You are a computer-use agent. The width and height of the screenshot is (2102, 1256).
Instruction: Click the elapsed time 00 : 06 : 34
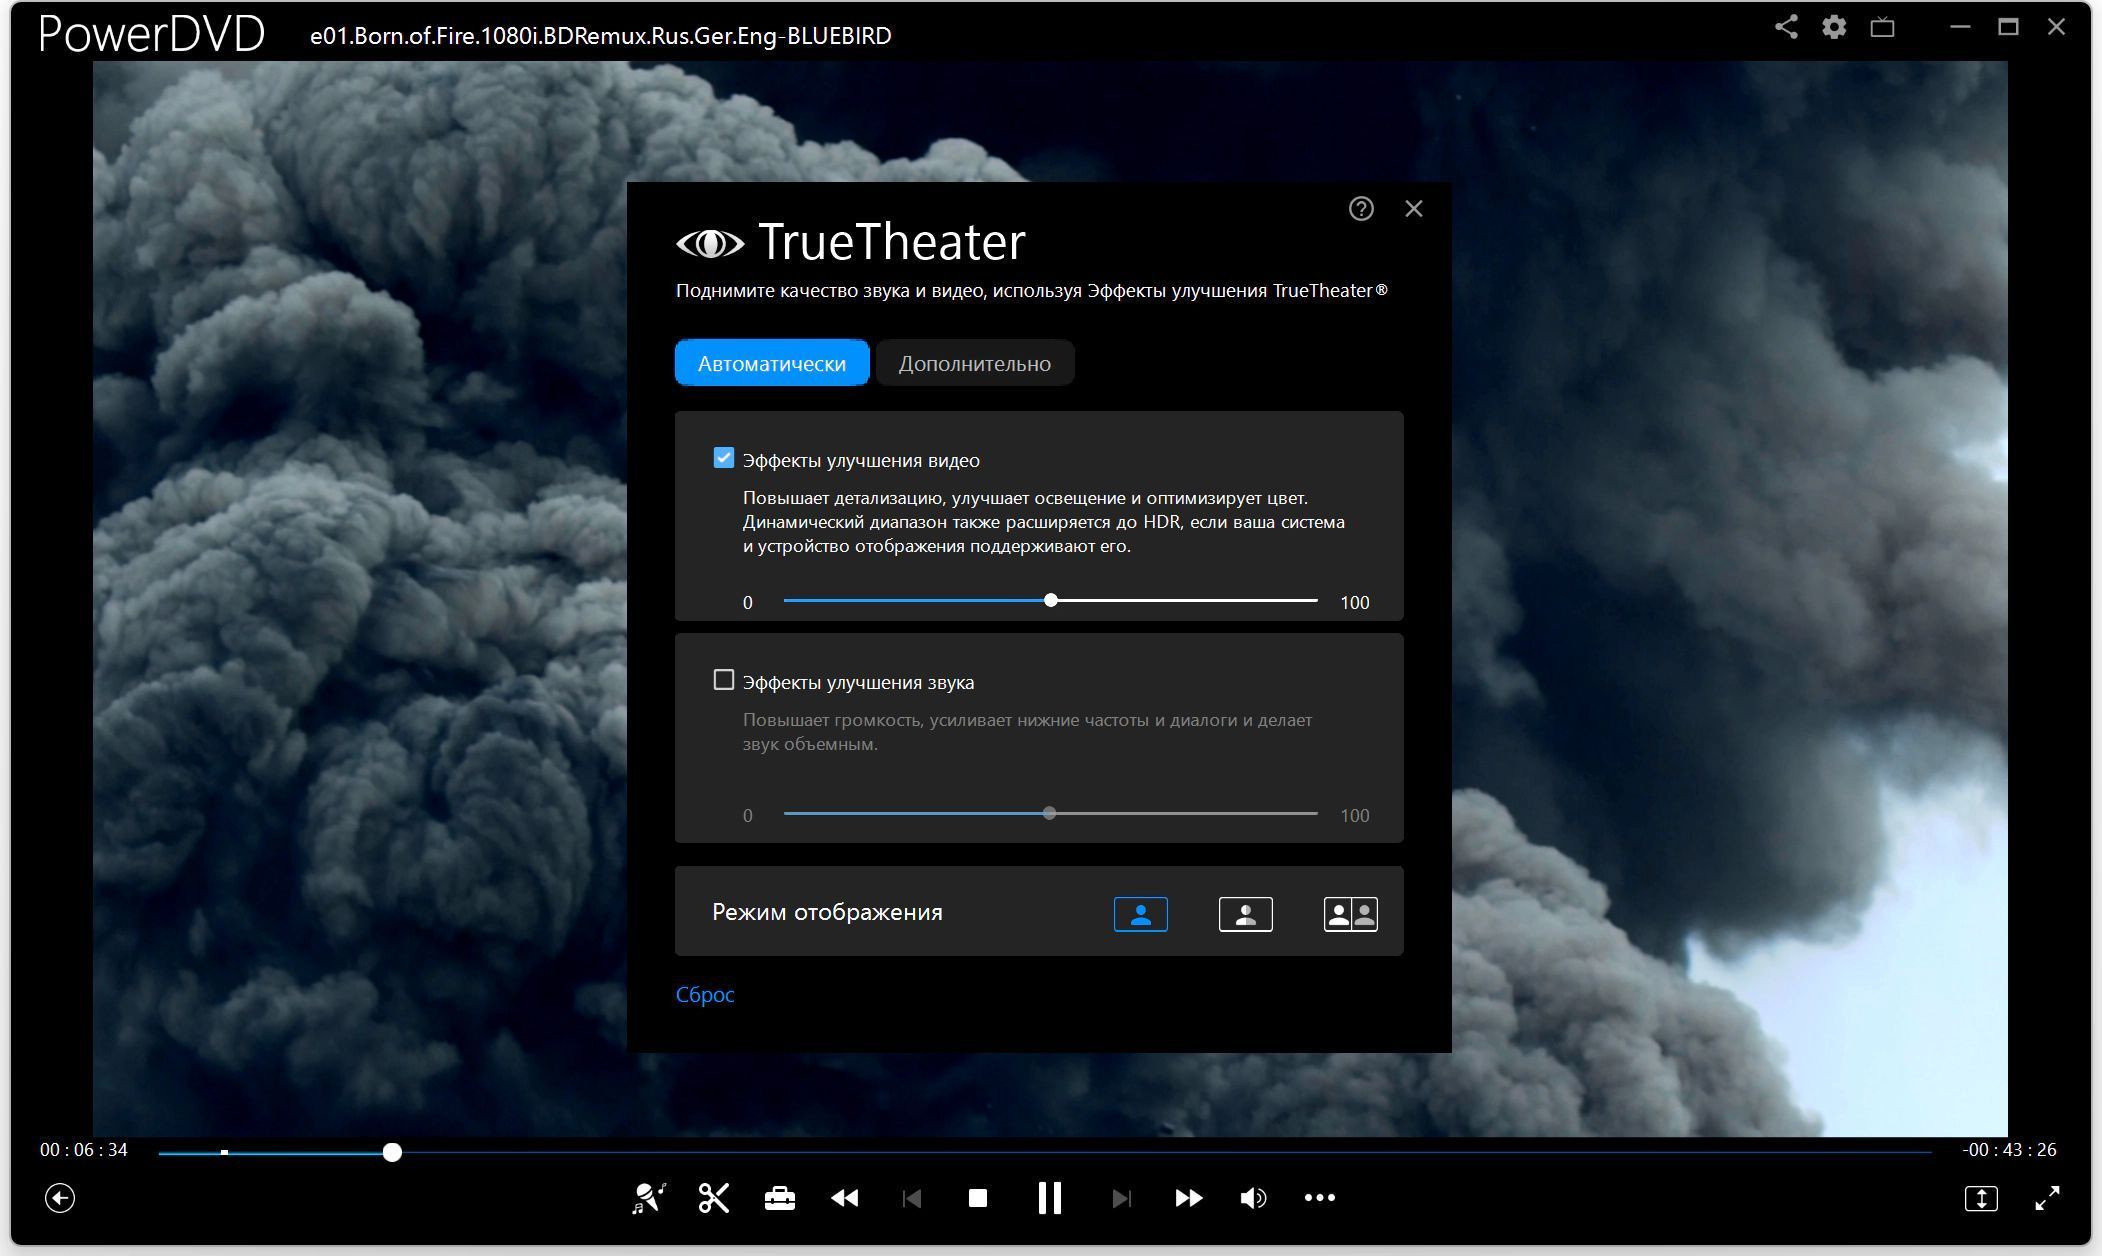pos(84,1150)
